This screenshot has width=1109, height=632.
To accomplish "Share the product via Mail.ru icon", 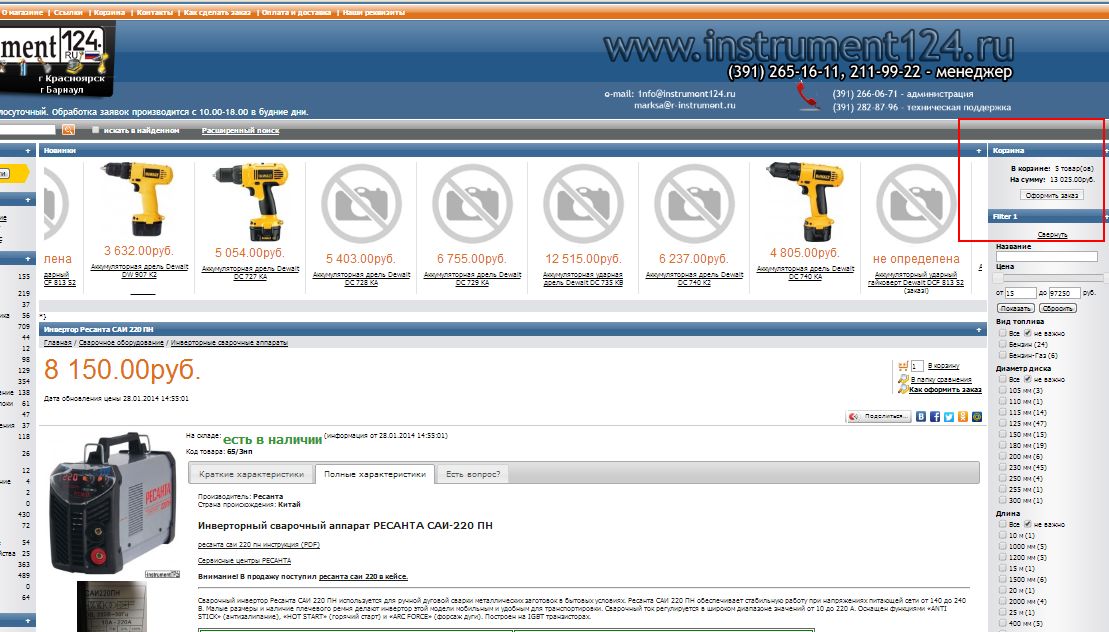I will pos(976,416).
